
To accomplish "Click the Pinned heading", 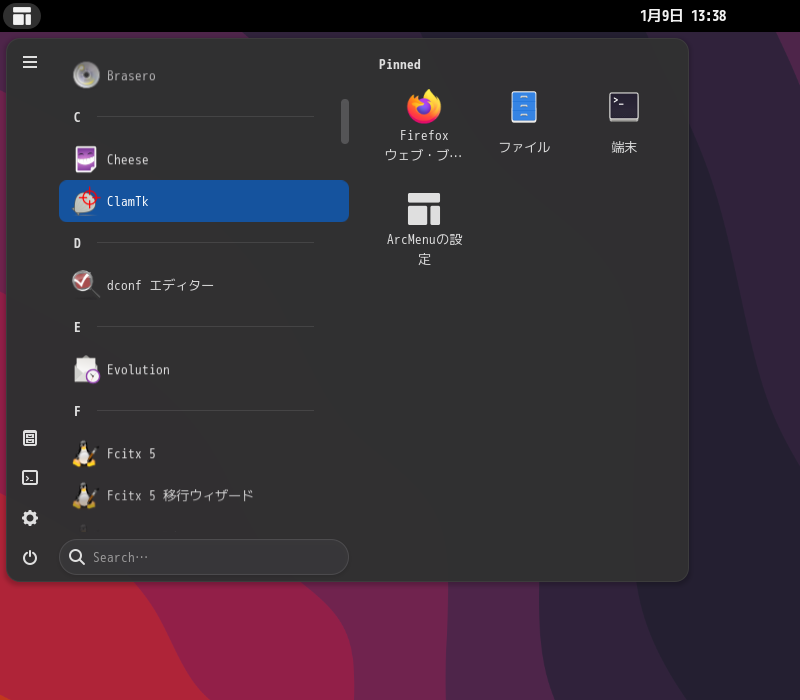I will point(399,64).
